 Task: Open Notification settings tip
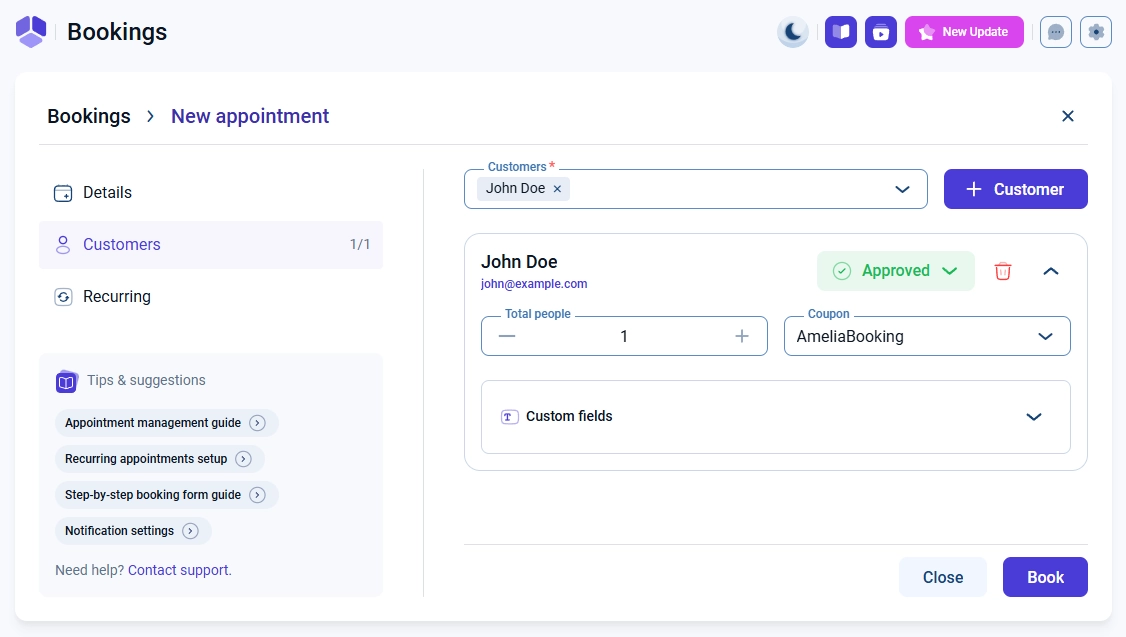click(x=133, y=531)
